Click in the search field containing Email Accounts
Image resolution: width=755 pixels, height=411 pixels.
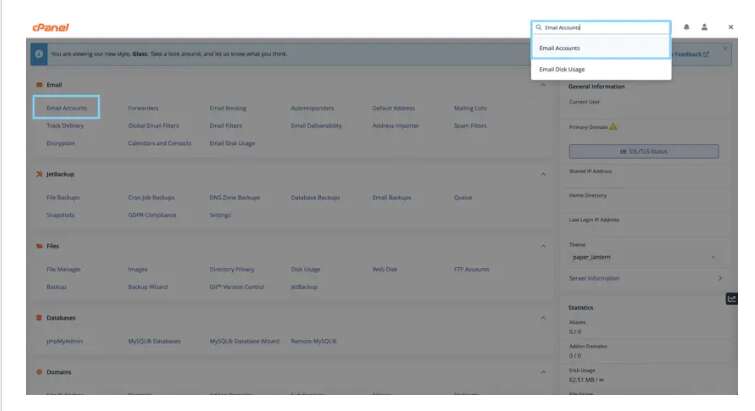pos(605,28)
